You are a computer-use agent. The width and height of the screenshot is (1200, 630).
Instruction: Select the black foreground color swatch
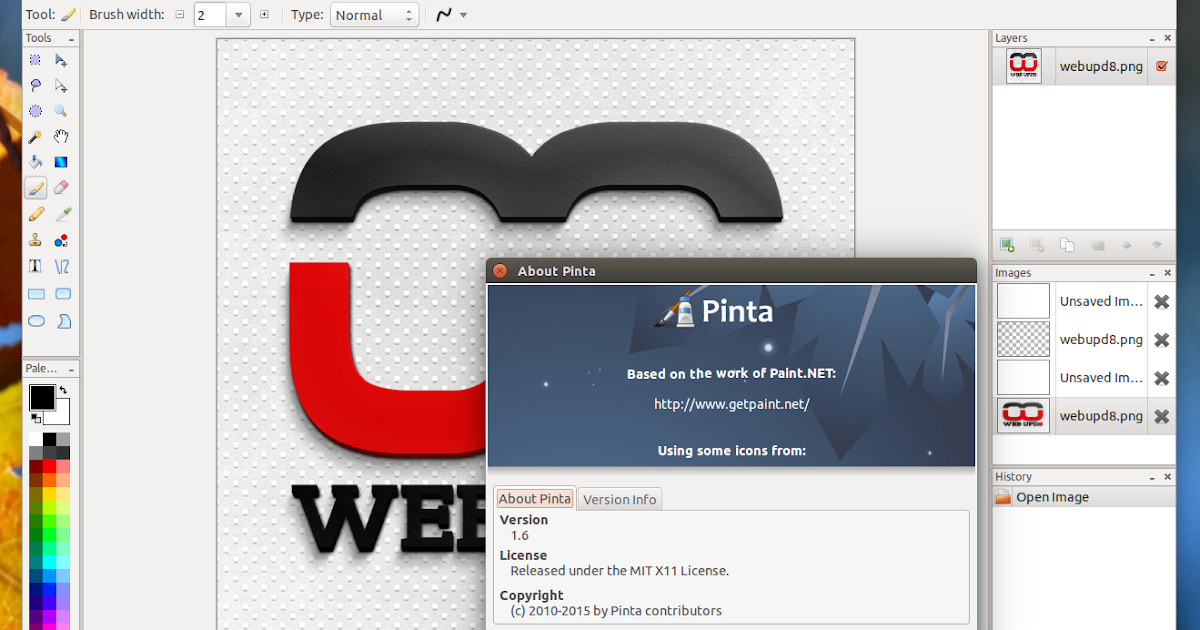click(42, 398)
